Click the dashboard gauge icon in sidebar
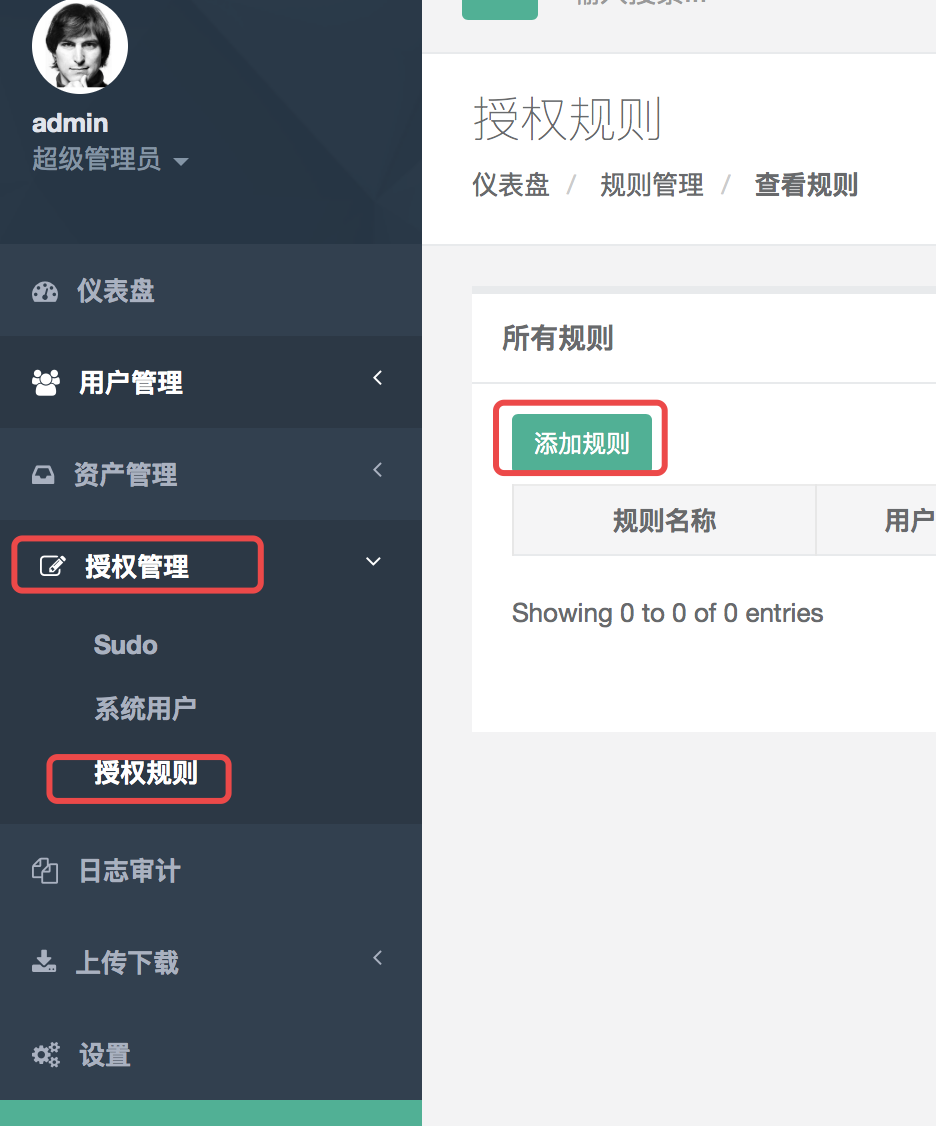The image size is (936, 1126). coord(45,292)
